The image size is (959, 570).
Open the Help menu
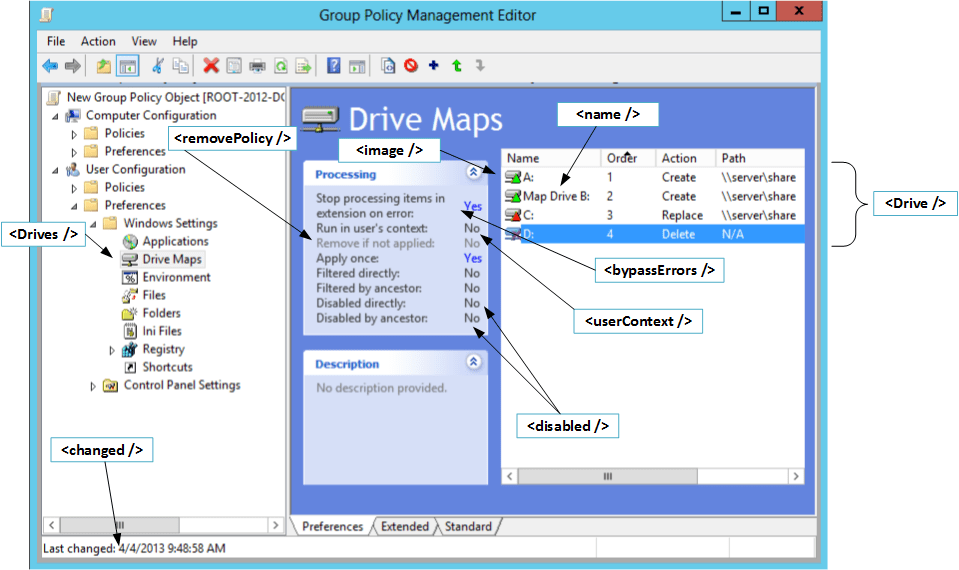(185, 41)
